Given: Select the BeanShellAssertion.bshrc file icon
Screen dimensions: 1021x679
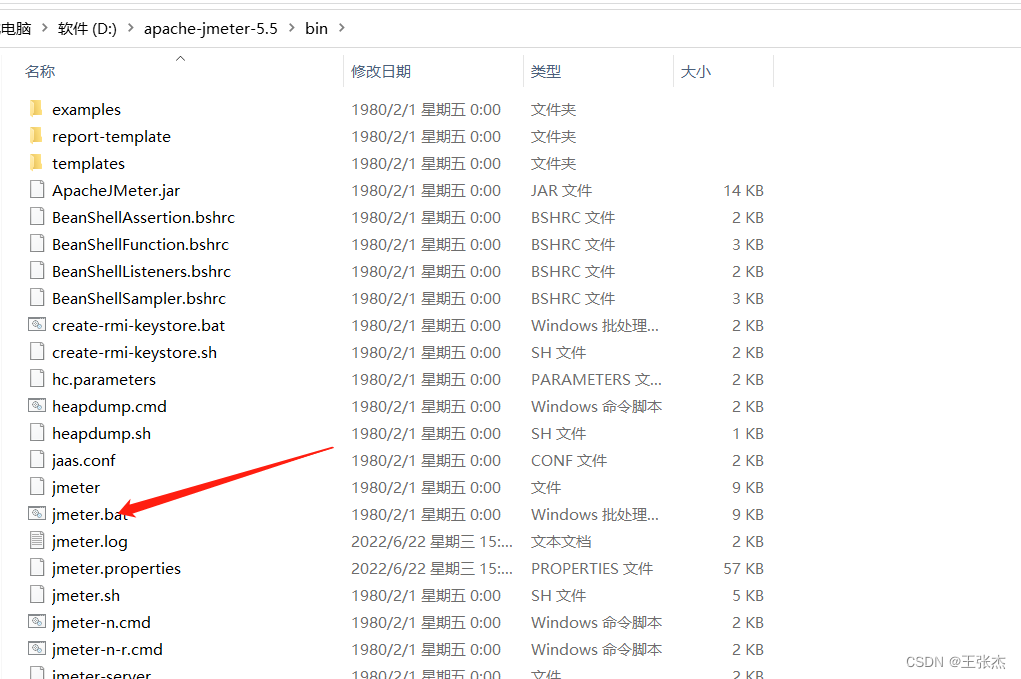Looking at the screenshot, I should [x=37, y=217].
